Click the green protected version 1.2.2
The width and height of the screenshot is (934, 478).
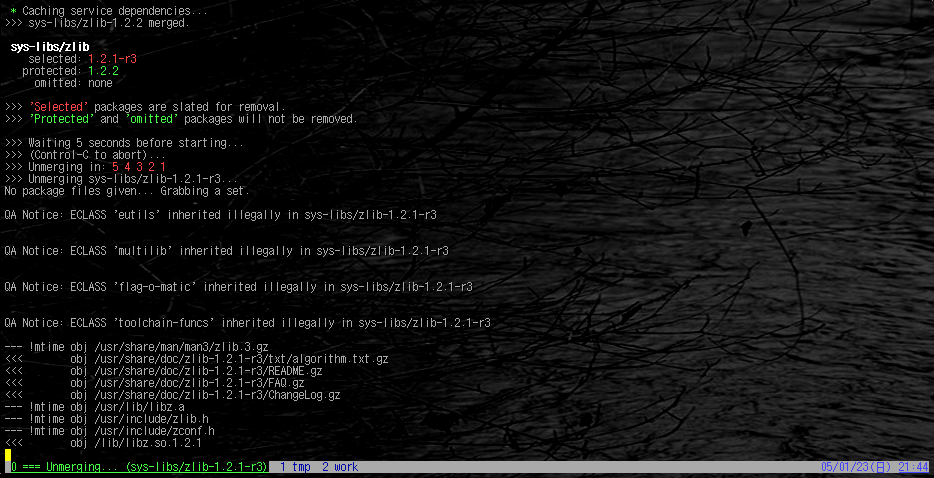click(x=104, y=71)
